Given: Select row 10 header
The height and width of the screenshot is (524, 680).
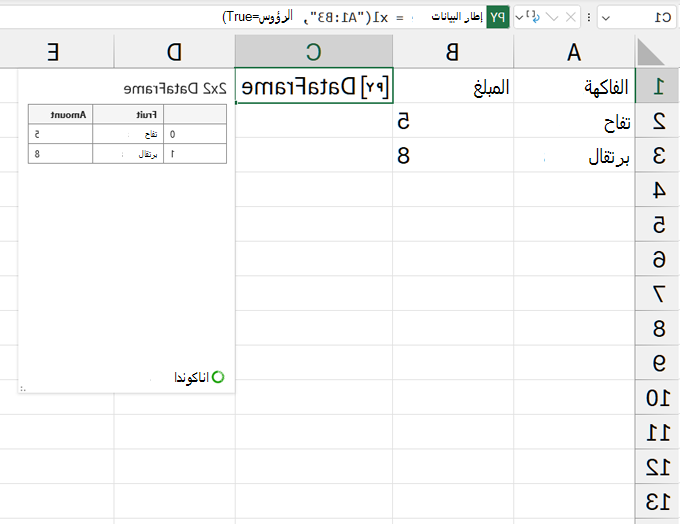Looking at the screenshot, I should (657, 397).
